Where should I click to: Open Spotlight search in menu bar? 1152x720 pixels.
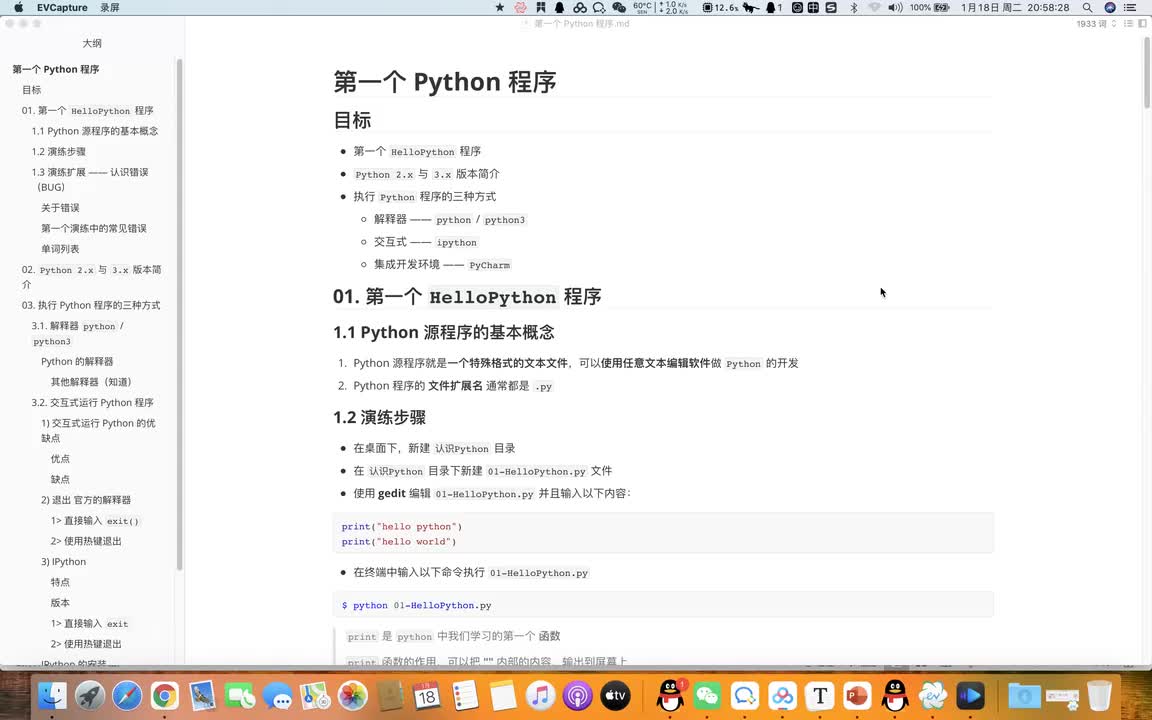(x=1087, y=7)
